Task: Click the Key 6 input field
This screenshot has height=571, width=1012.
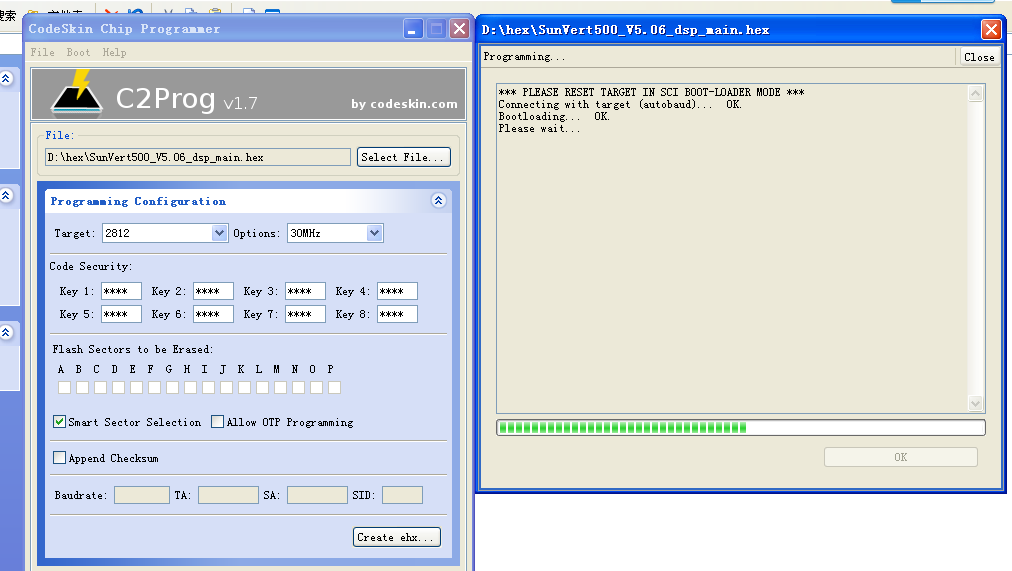Action: point(214,314)
